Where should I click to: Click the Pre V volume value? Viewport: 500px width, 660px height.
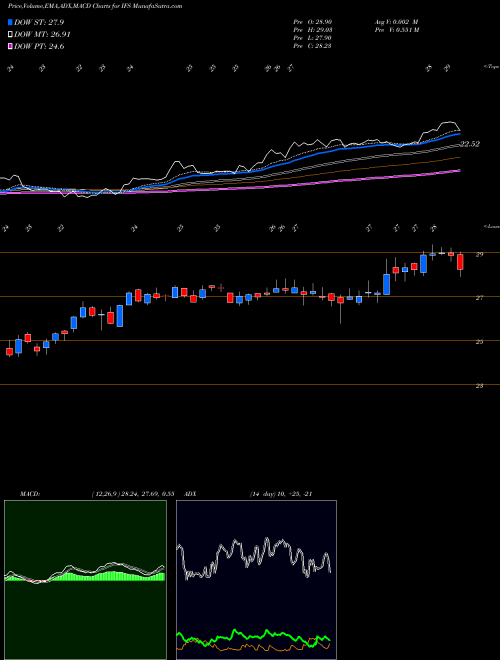tap(396, 30)
